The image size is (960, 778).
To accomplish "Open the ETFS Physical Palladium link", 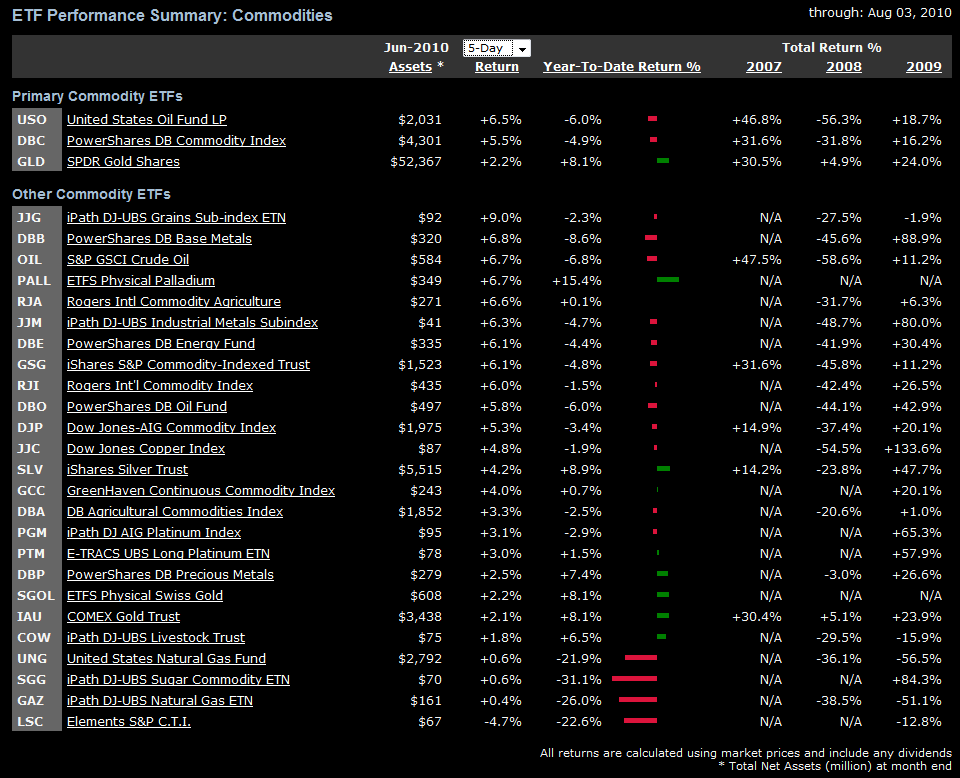I will pyautogui.click(x=141, y=280).
